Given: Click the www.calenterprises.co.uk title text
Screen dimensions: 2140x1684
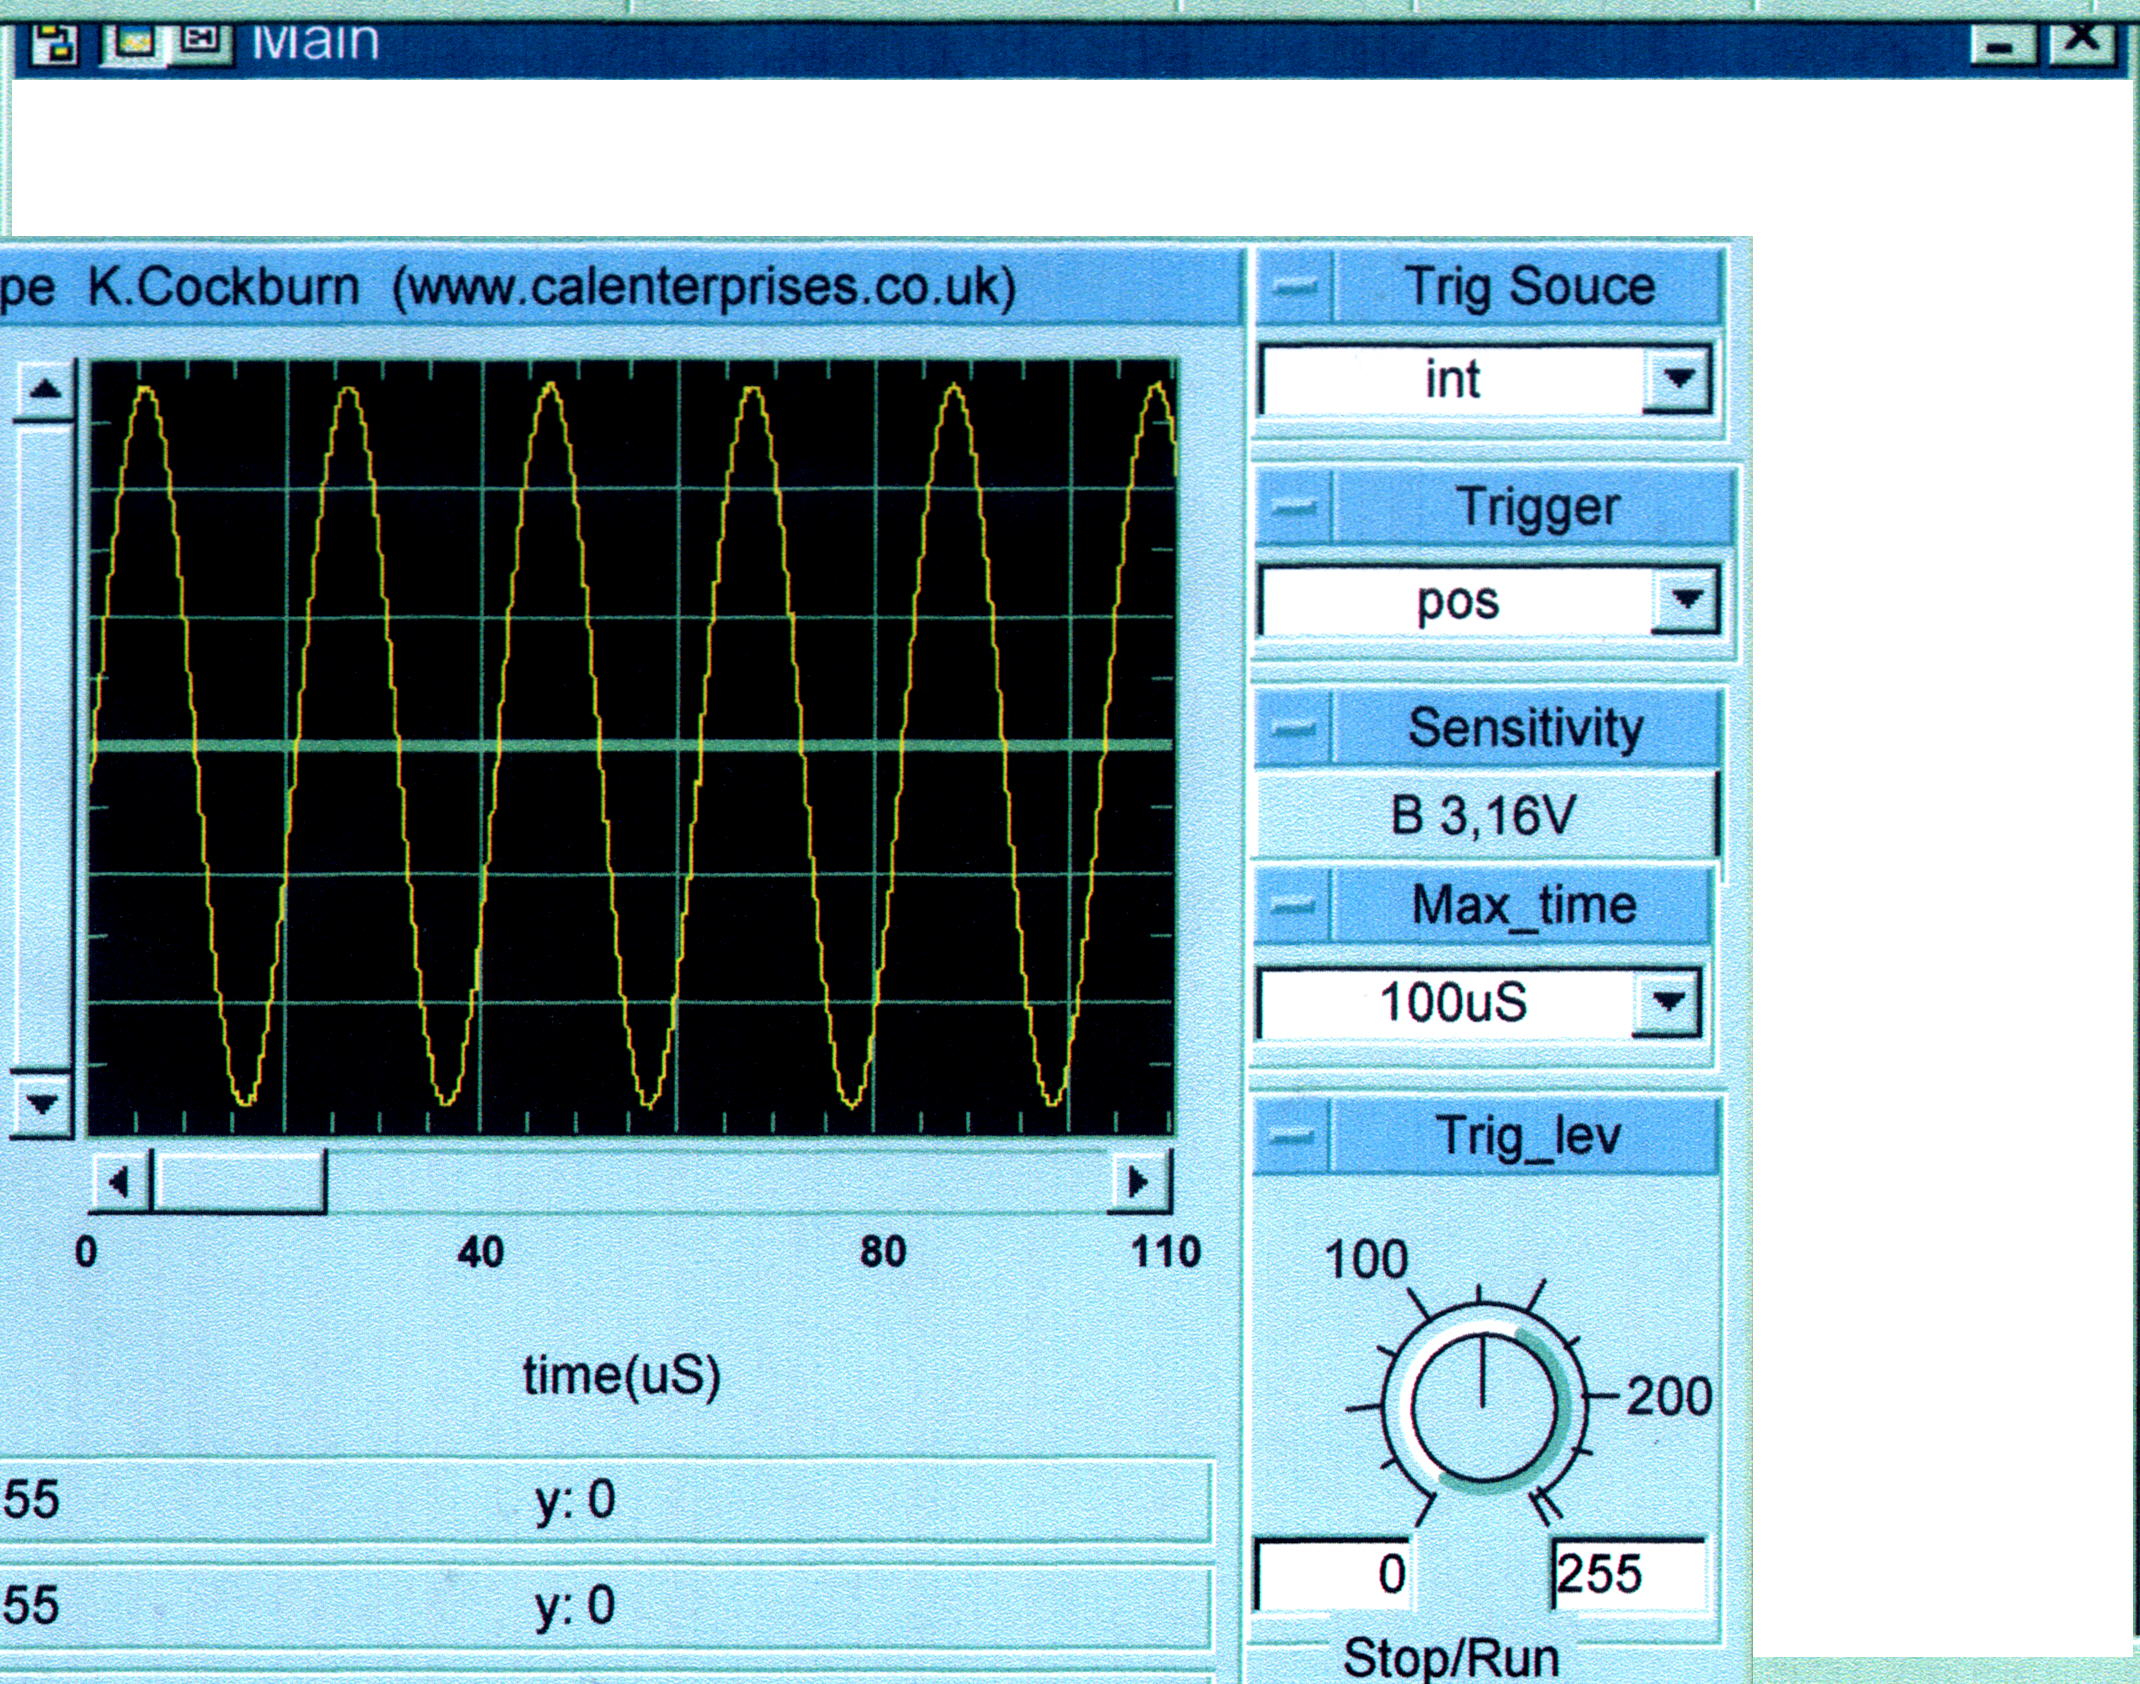Looking at the screenshot, I should pos(705,288).
